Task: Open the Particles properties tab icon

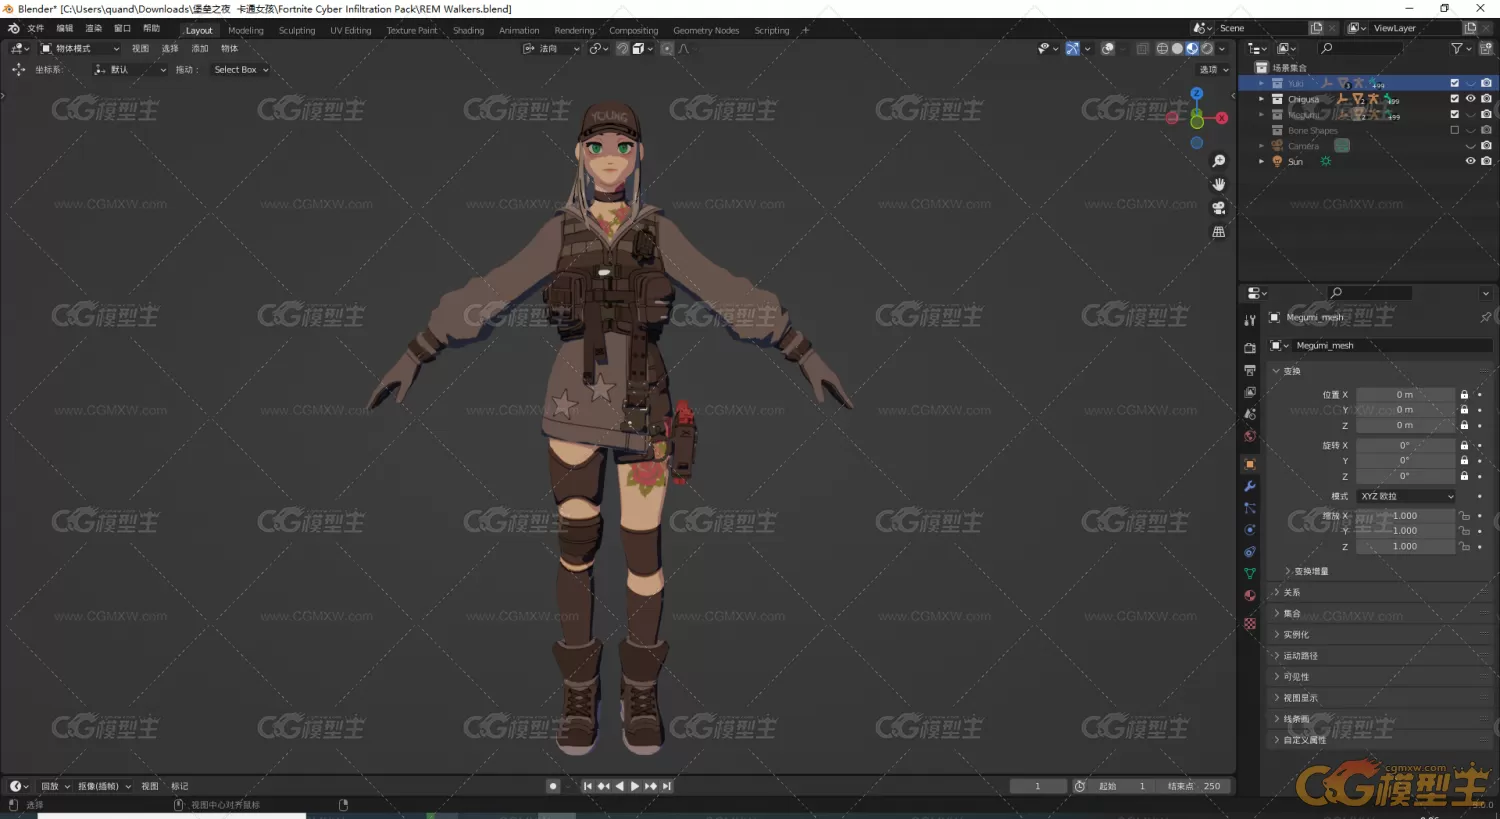Action: (1249, 508)
